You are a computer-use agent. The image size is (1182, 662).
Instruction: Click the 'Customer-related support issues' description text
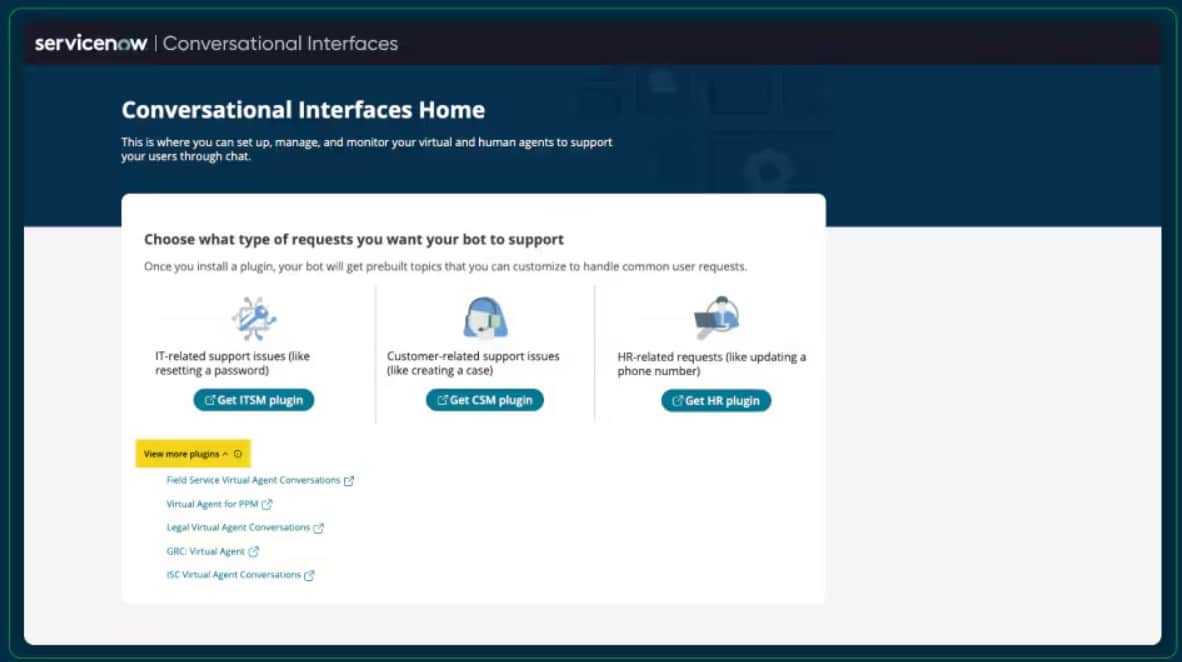473,363
